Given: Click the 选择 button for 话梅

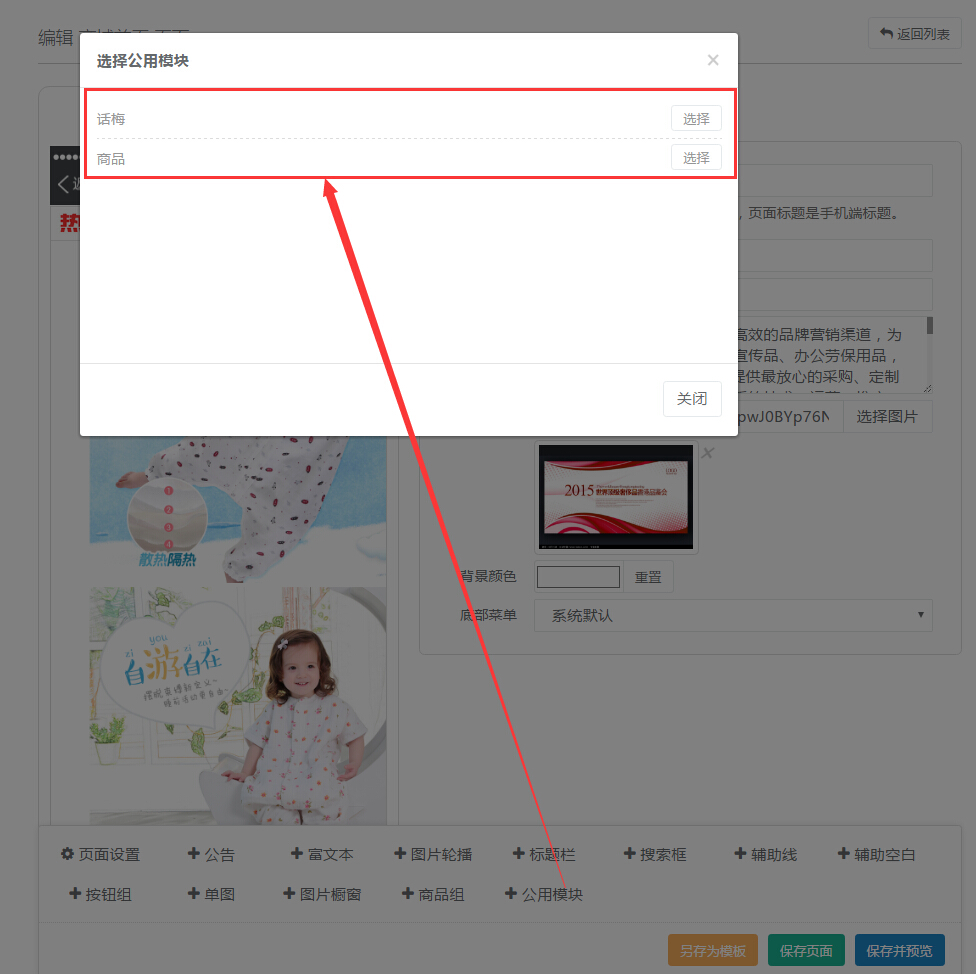Looking at the screenshot, I should [695, 119].
